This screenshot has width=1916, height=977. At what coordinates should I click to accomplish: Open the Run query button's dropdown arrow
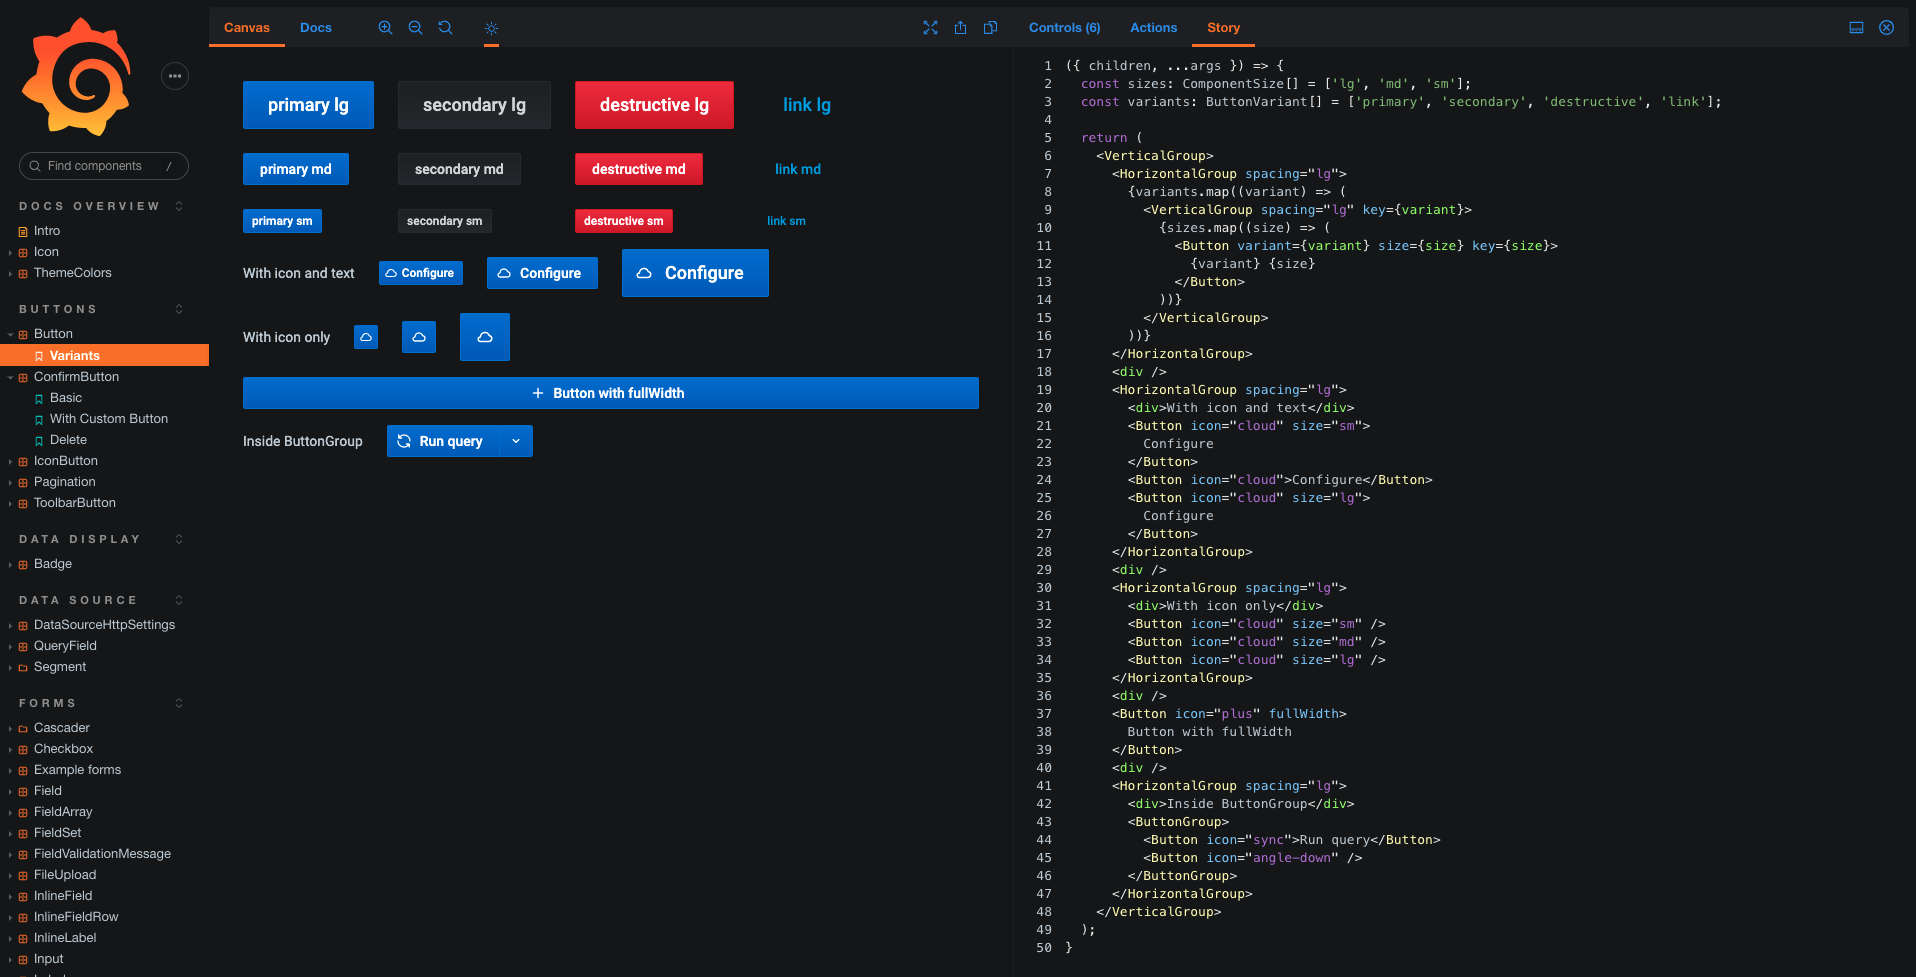pyautogui.click(x=515, y=441)
